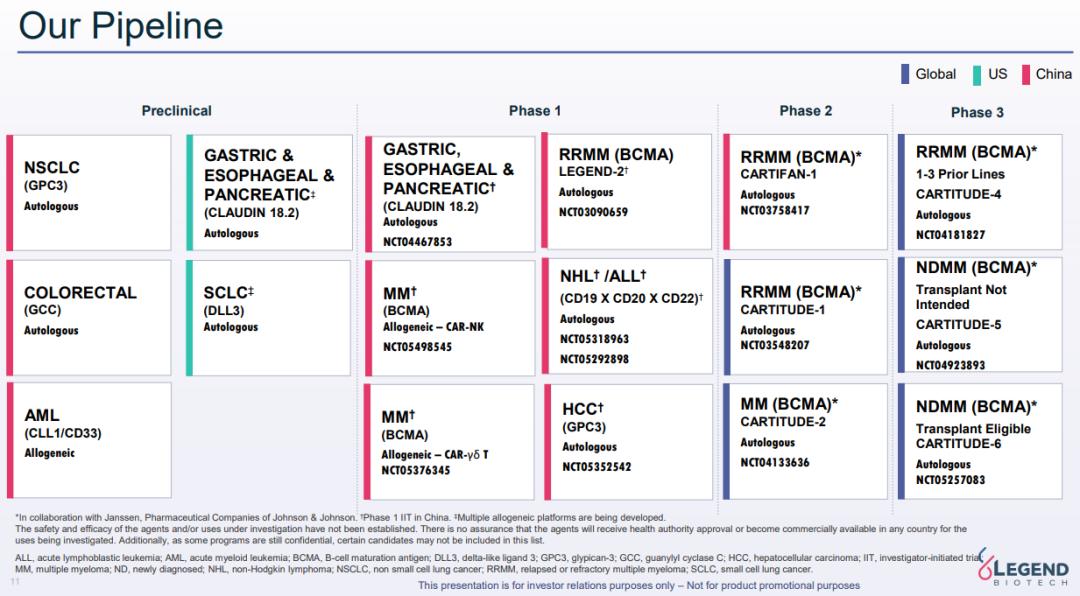Select the Phase 1 column header
Screen dimensions: 1080x596
point(535,111)
